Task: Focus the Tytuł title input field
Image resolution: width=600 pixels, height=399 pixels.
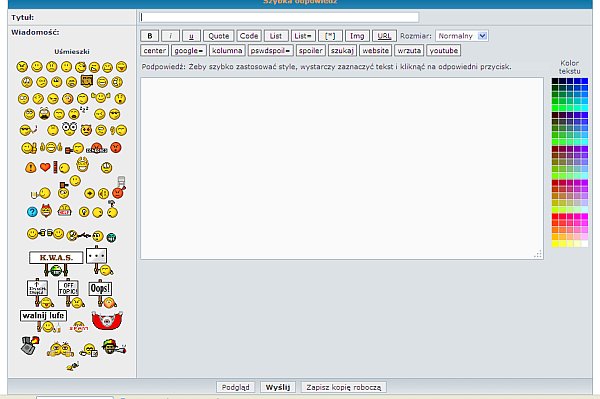Action: [279, 17]
